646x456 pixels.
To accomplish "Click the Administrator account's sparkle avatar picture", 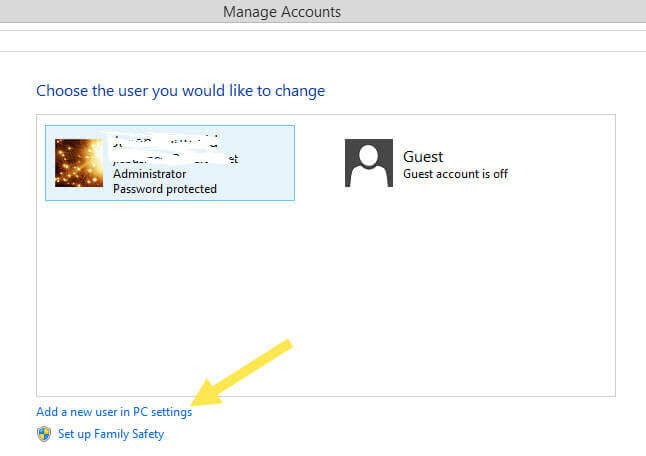I will coord(78,163).
